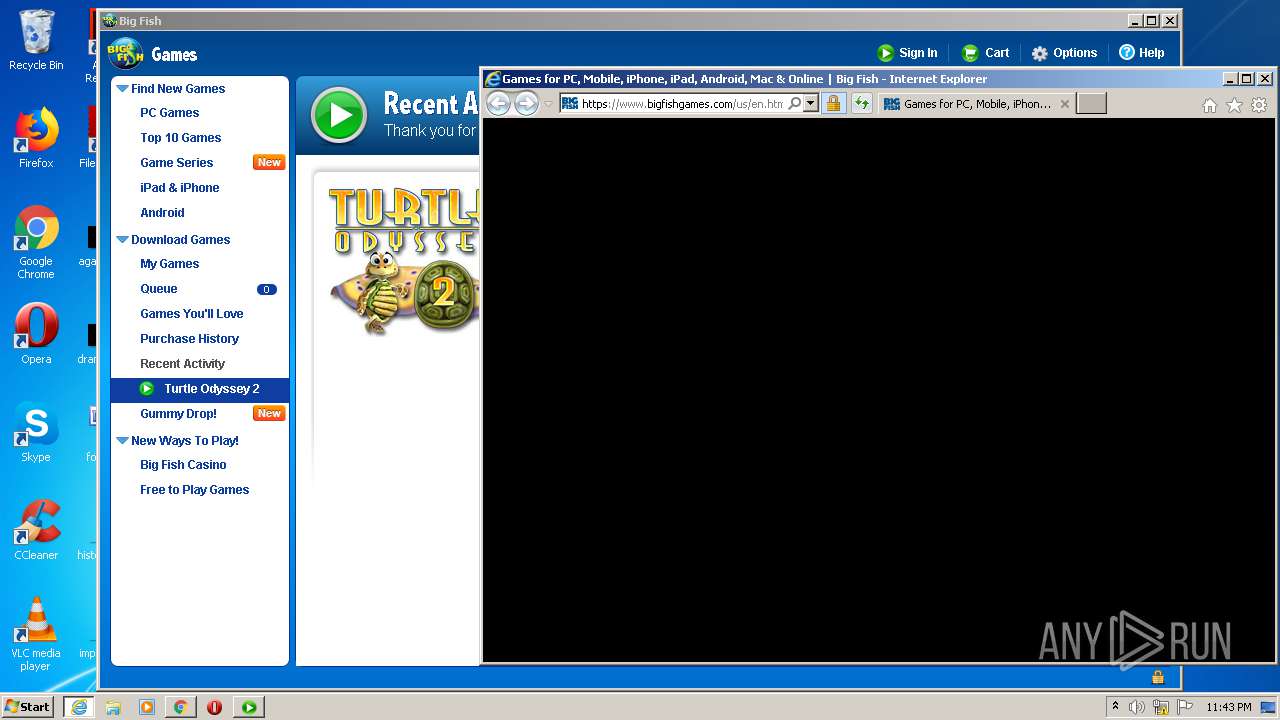
Task: Open media player from taskbar
Action: (x=147, y=707)
